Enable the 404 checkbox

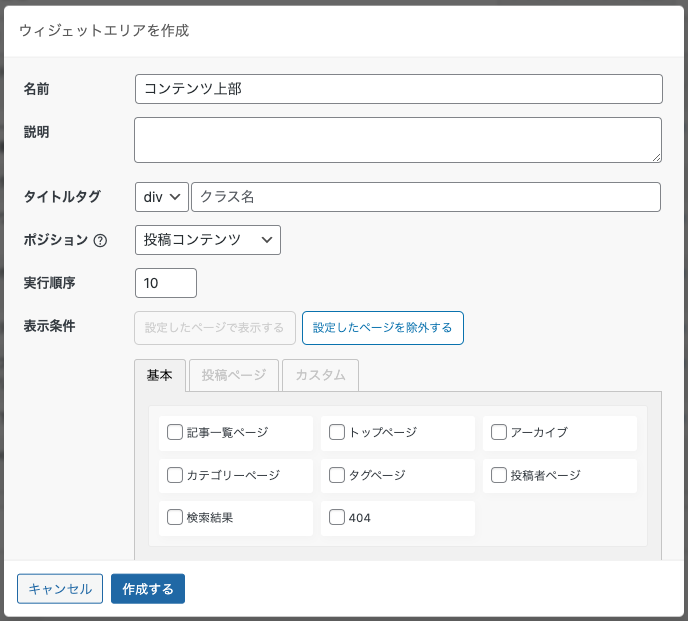(x=337, y=517)
